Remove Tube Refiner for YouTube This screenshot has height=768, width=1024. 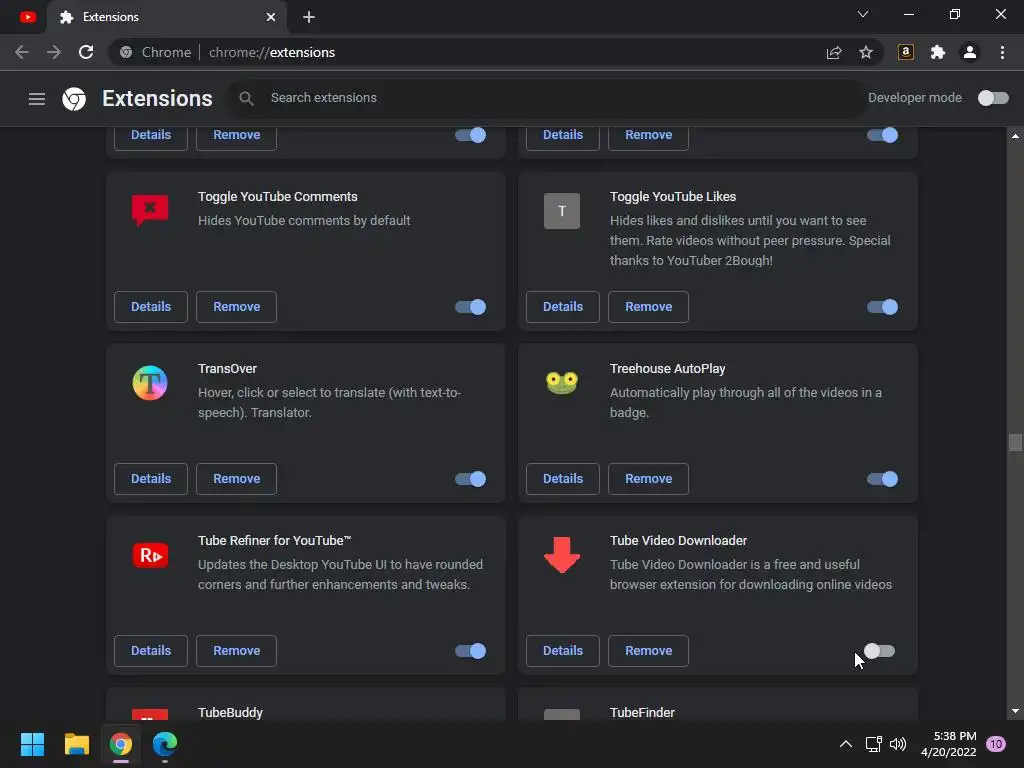(x=236, y=651)
